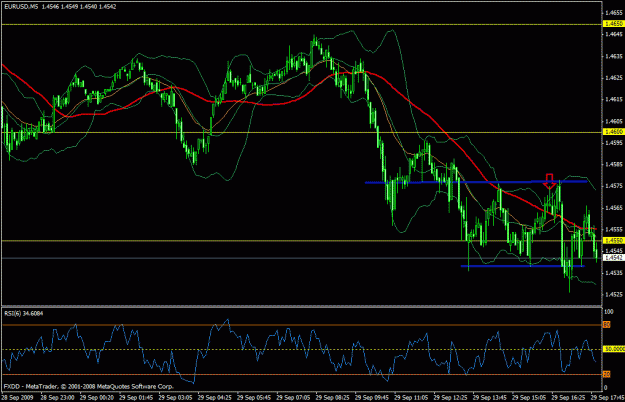
Task: Select the thick red moving average line
Action: point(299,98)
